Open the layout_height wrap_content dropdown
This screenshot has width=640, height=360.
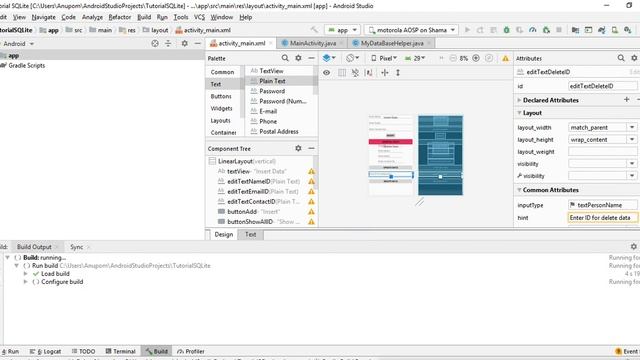pos(632,140)
